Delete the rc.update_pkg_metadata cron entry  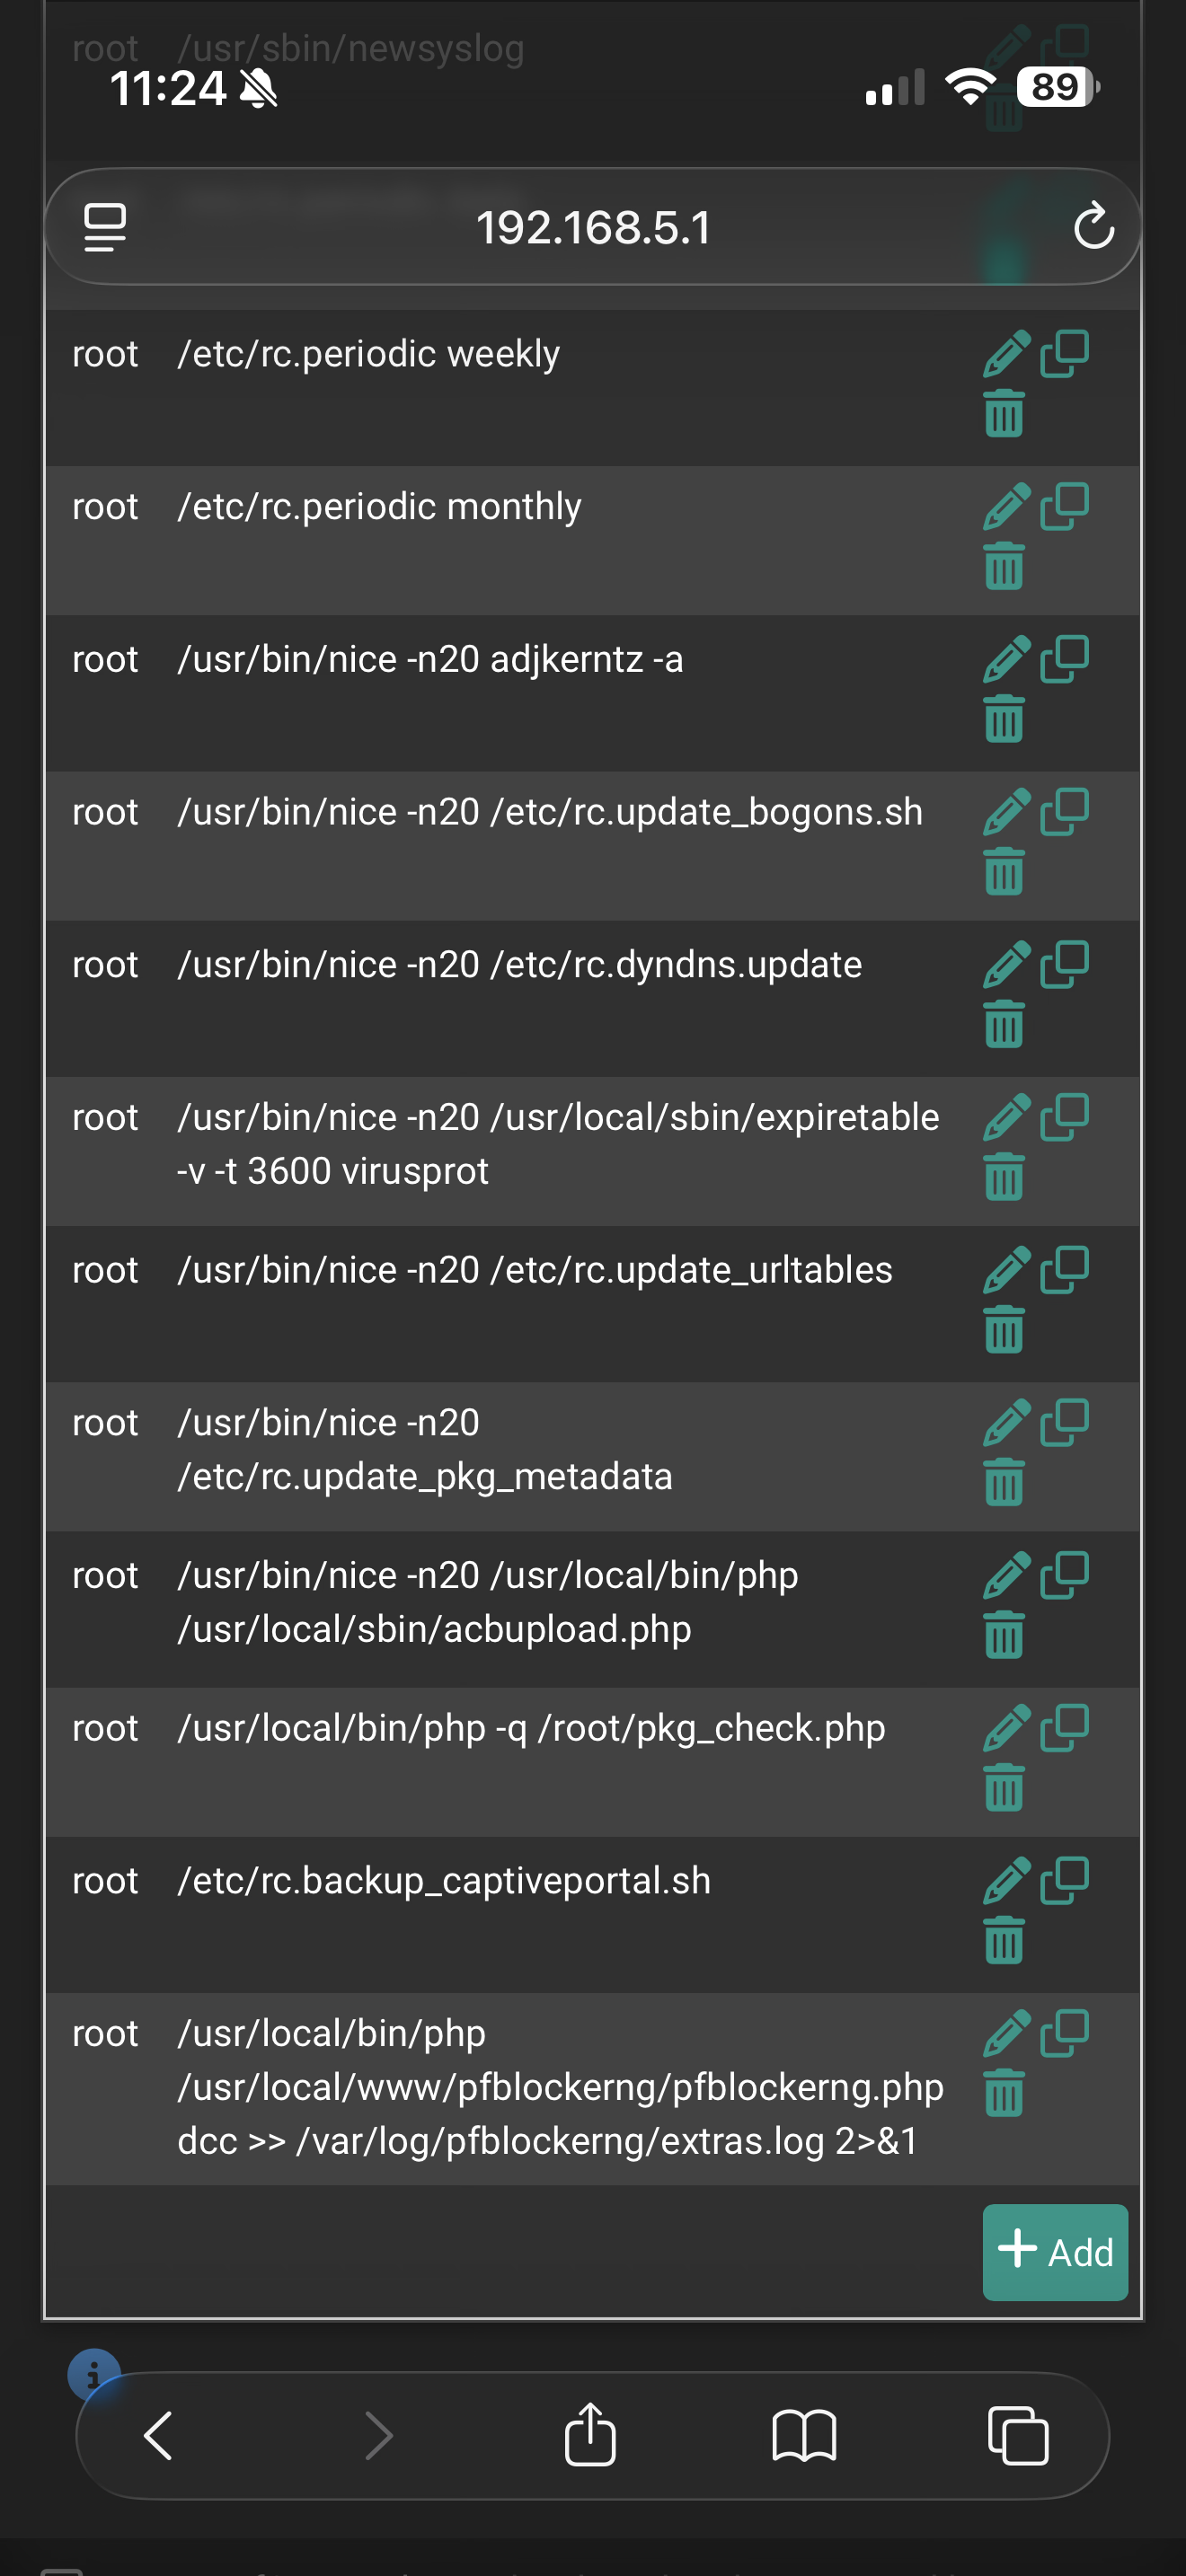(1004, 1482)
